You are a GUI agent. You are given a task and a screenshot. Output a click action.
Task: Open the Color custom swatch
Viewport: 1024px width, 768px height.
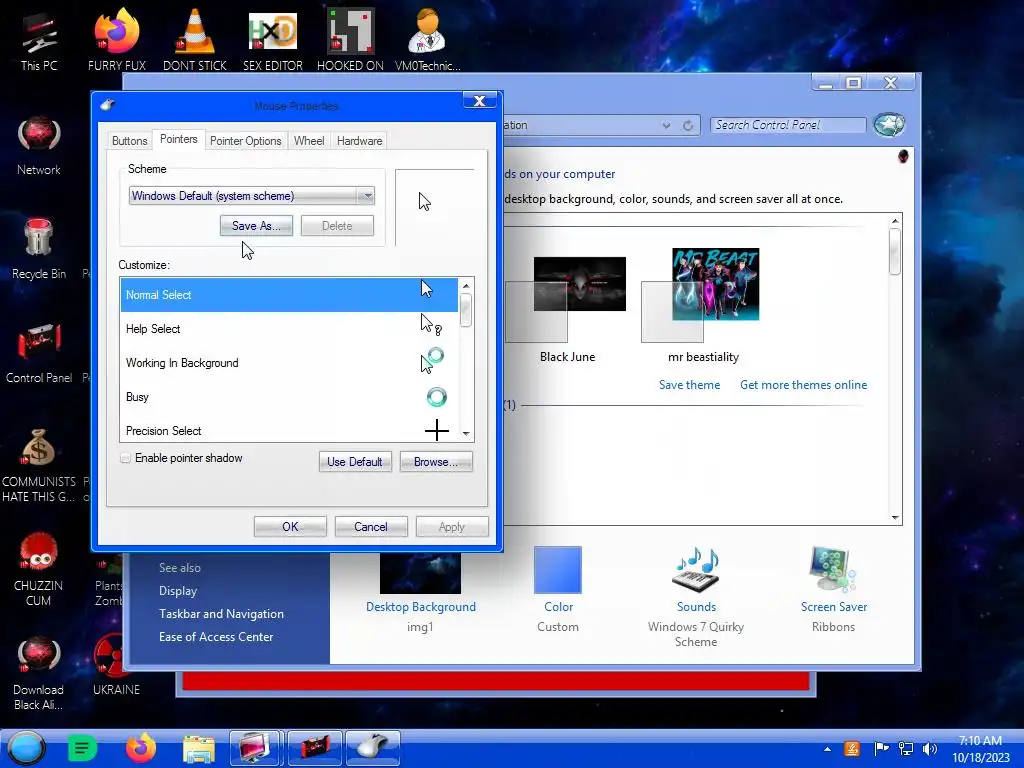558,569
